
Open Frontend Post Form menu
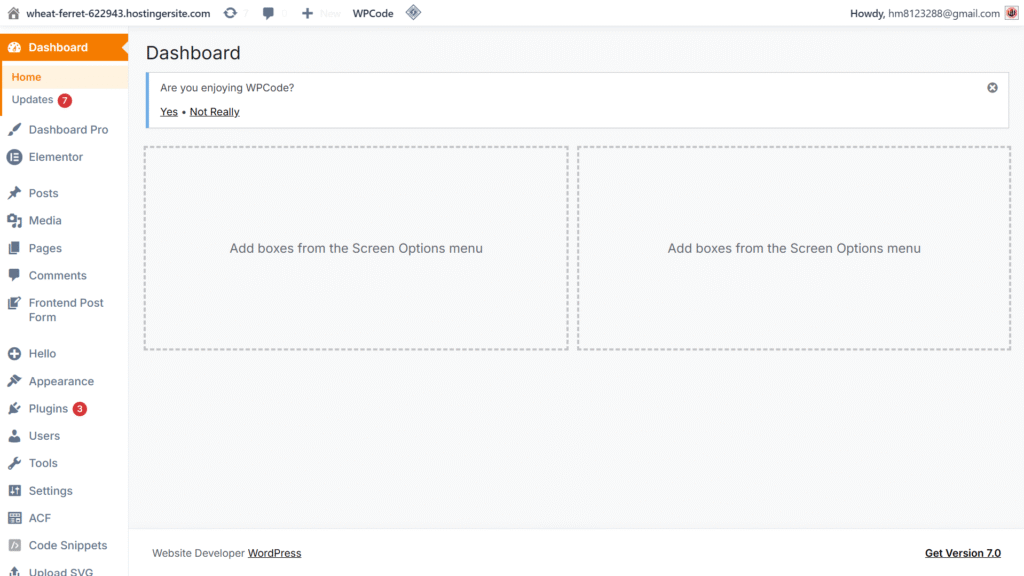pyautogui.click(x=66, y=310)
